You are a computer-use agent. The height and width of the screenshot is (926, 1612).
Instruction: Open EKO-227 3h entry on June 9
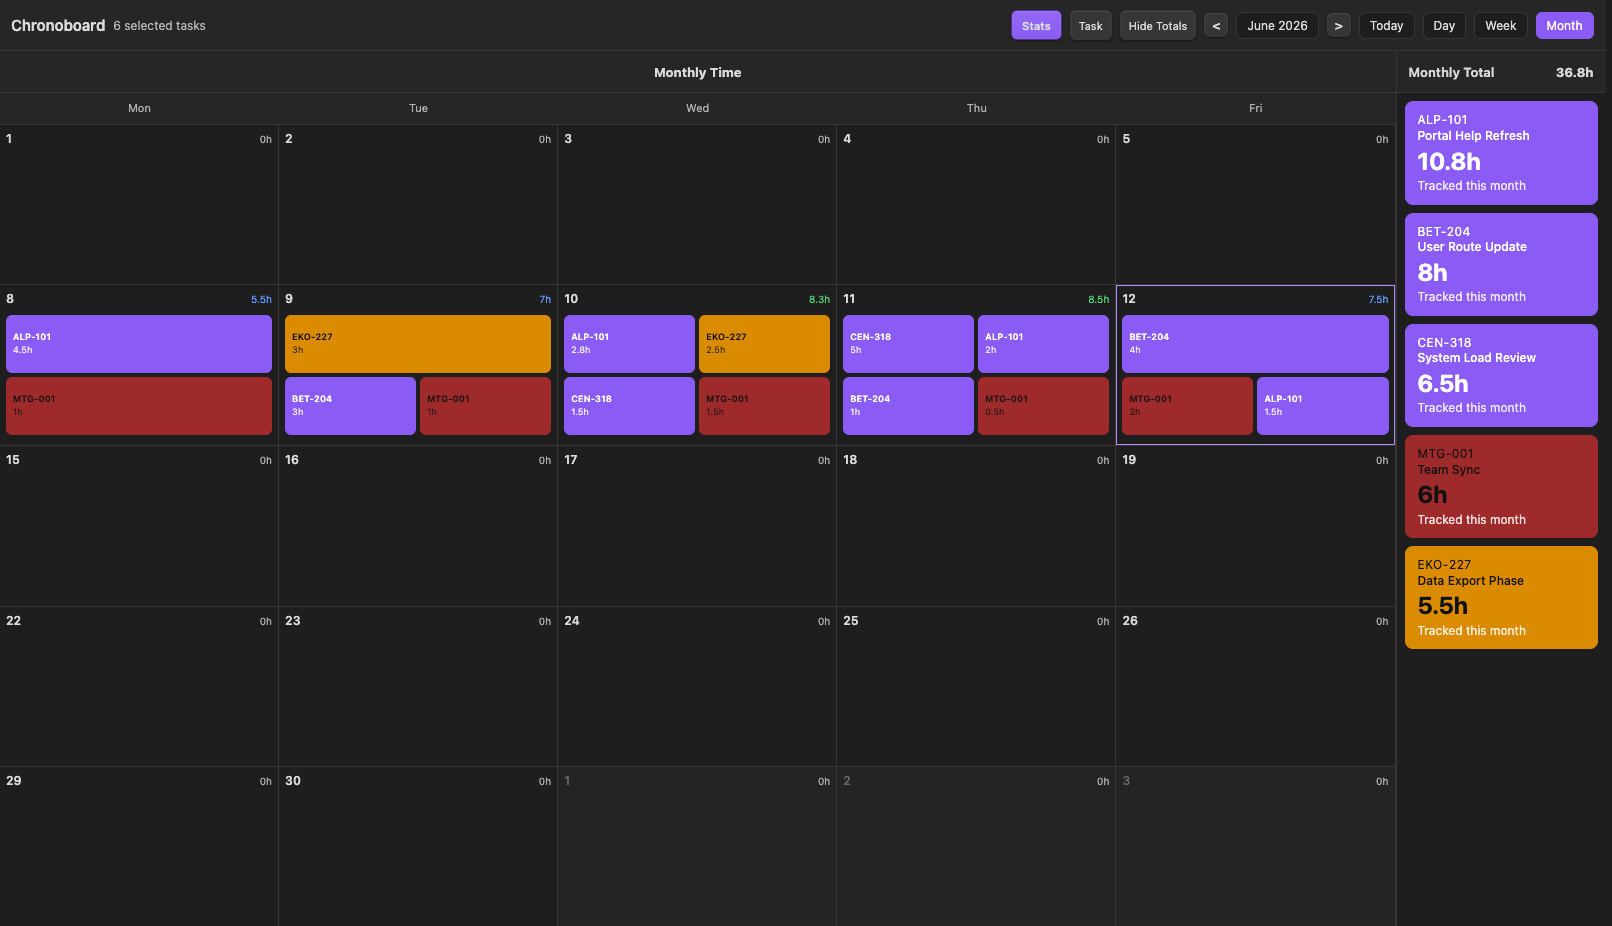[x=418, y=344]
